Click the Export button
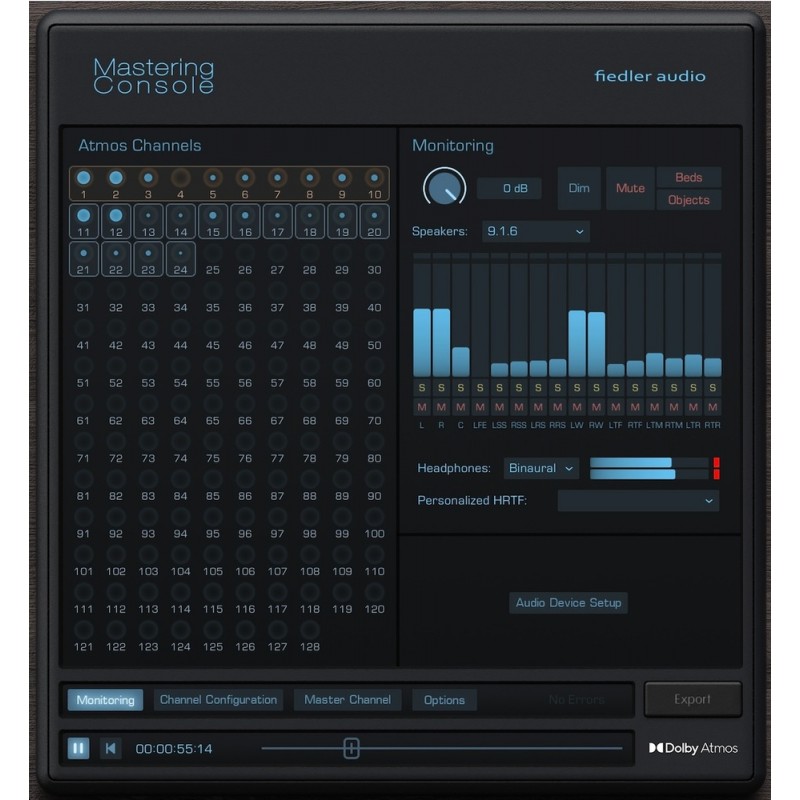Image resolution: width=800 pixels, height=800 pixels. point(693,700)
